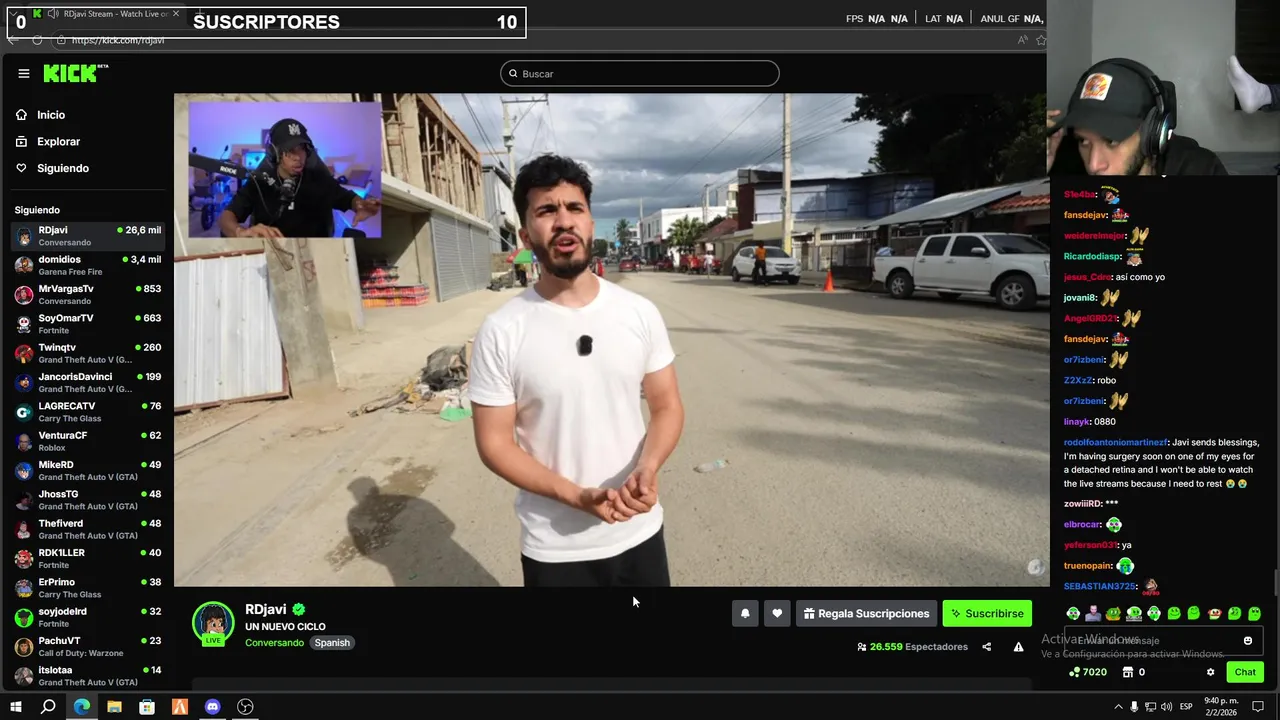Open Explorar in the sidebar
The height and width of the screenshot is (720, 1280).
point(47,142)
